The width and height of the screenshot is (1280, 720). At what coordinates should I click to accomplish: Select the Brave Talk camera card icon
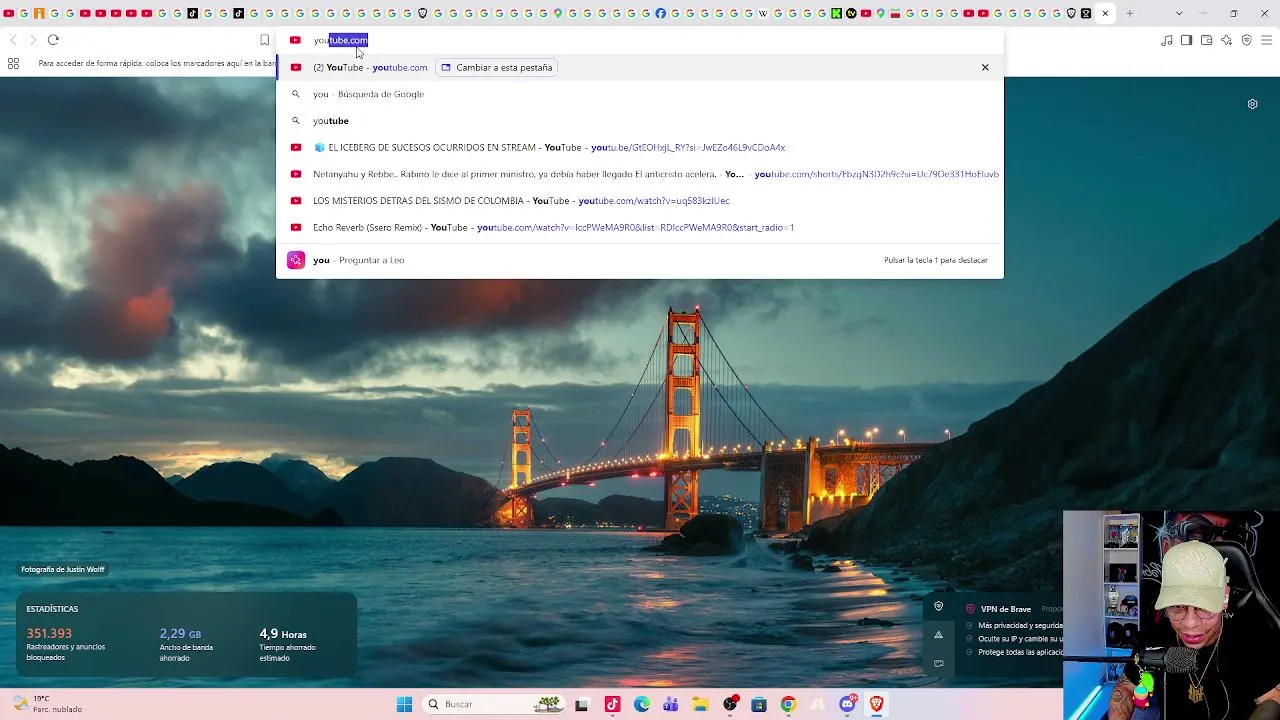[x=938, y=663]
